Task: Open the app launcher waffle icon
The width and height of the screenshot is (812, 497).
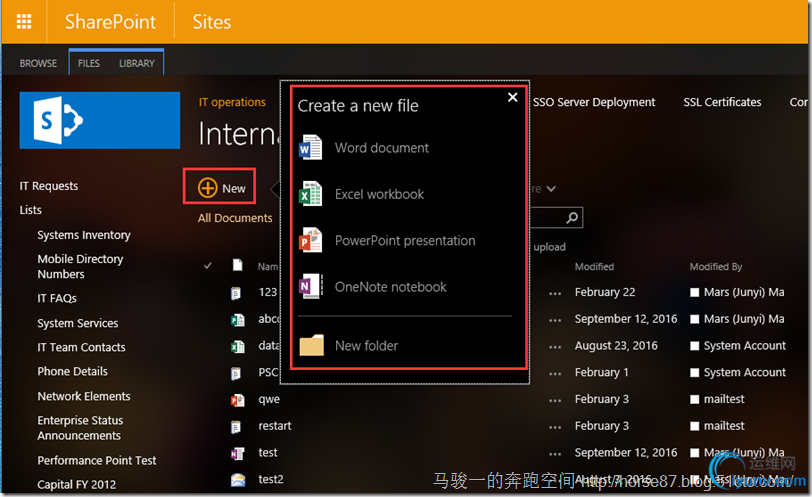Action: 24,21
